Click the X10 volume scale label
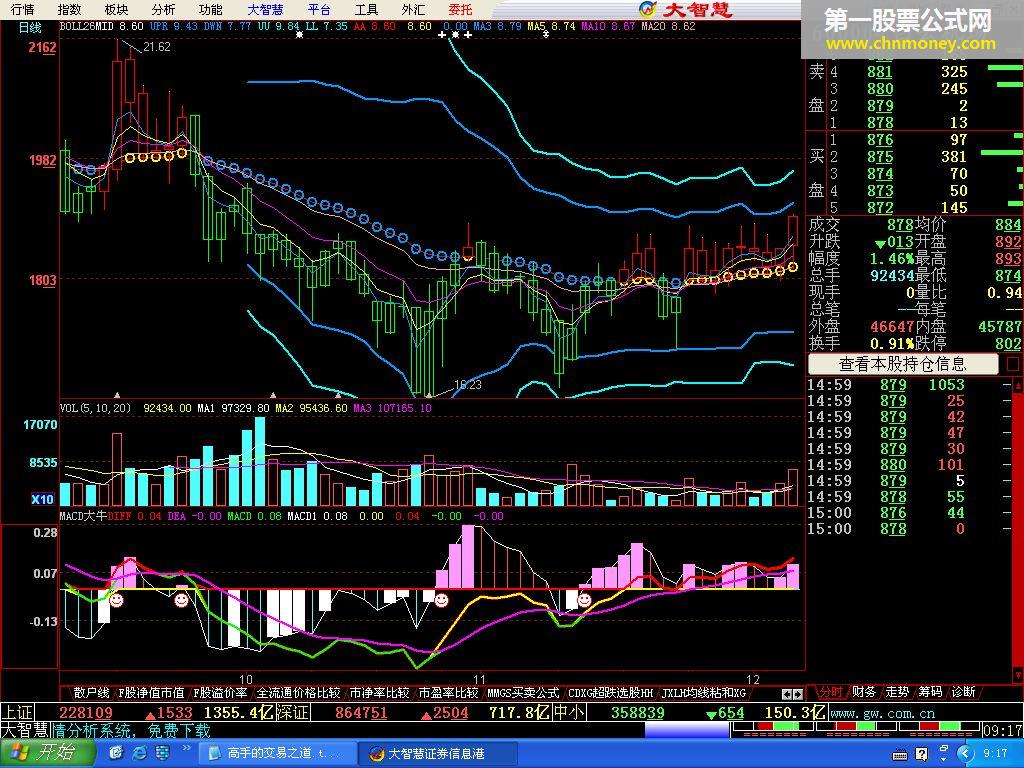 tap(42, 499)
